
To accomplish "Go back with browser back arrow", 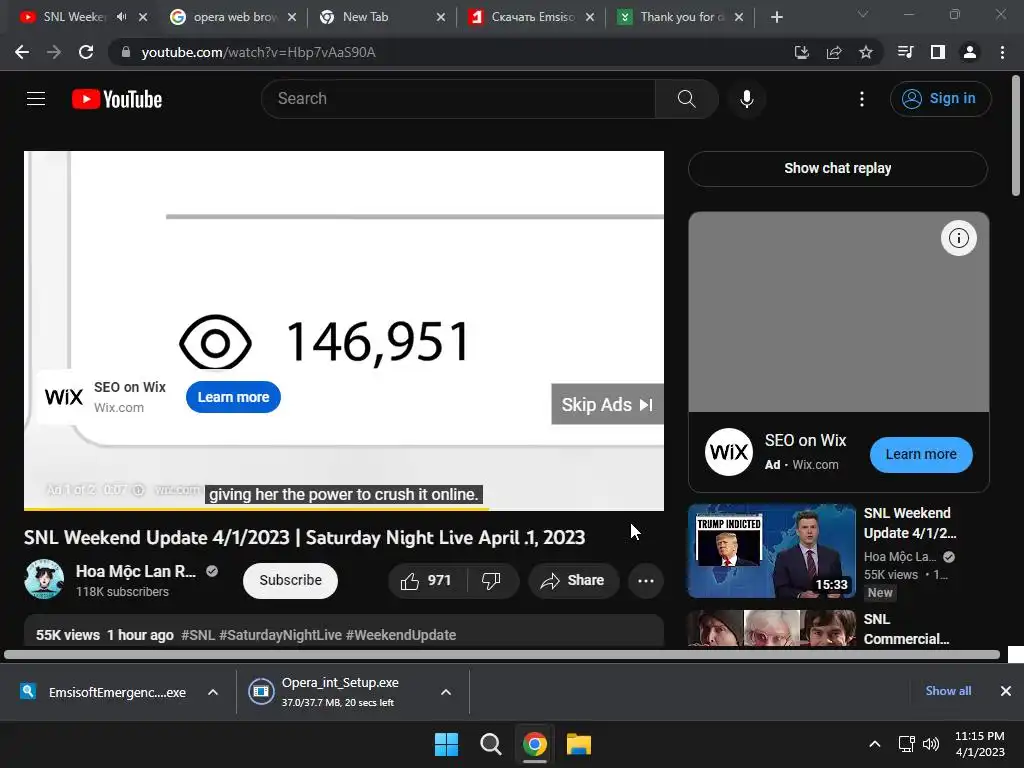I will 22,52.
